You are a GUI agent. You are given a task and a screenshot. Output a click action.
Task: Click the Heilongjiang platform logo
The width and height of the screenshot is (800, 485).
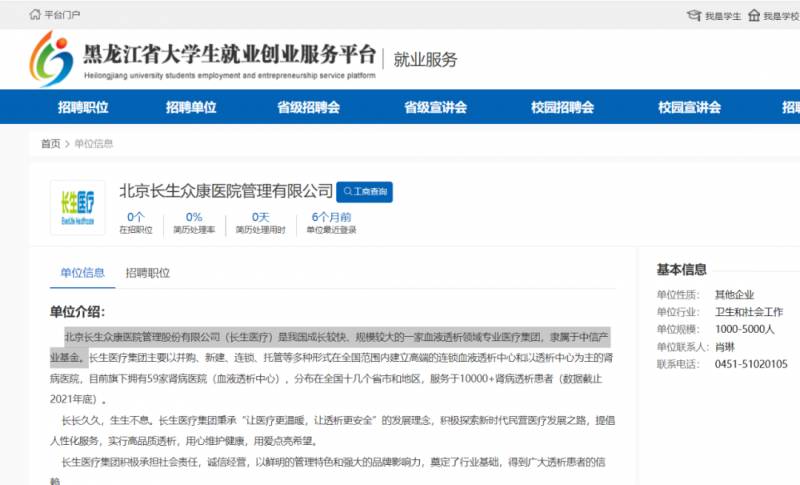(51, 59)
